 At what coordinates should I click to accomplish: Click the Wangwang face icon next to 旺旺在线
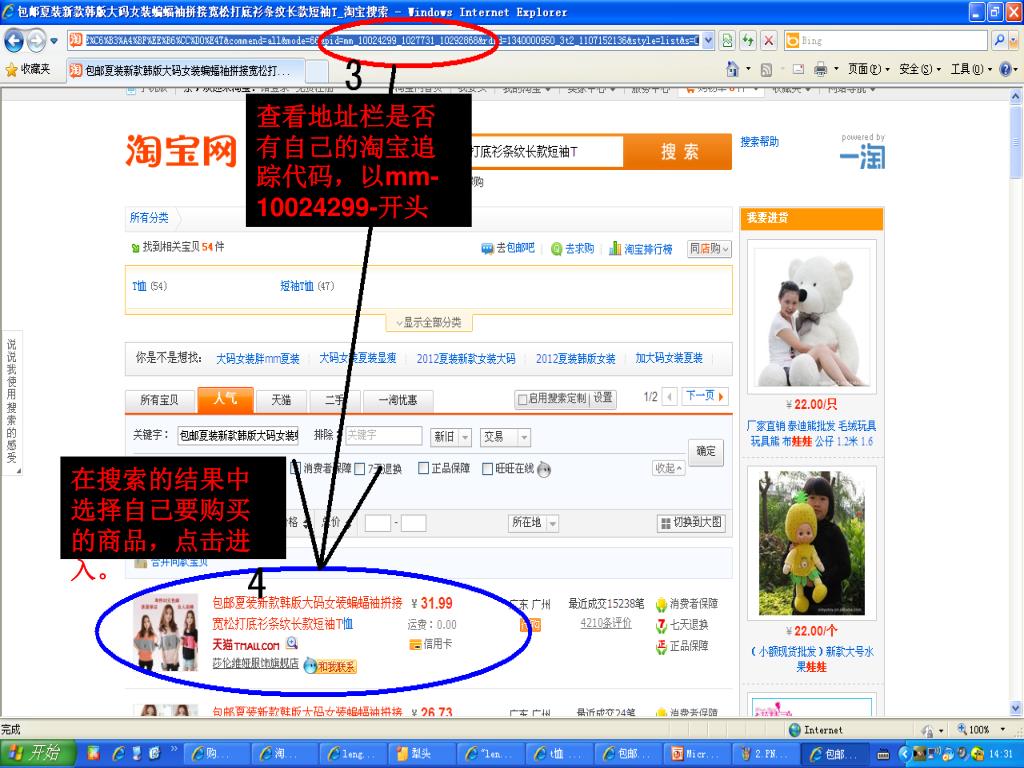tap(544, 469)
